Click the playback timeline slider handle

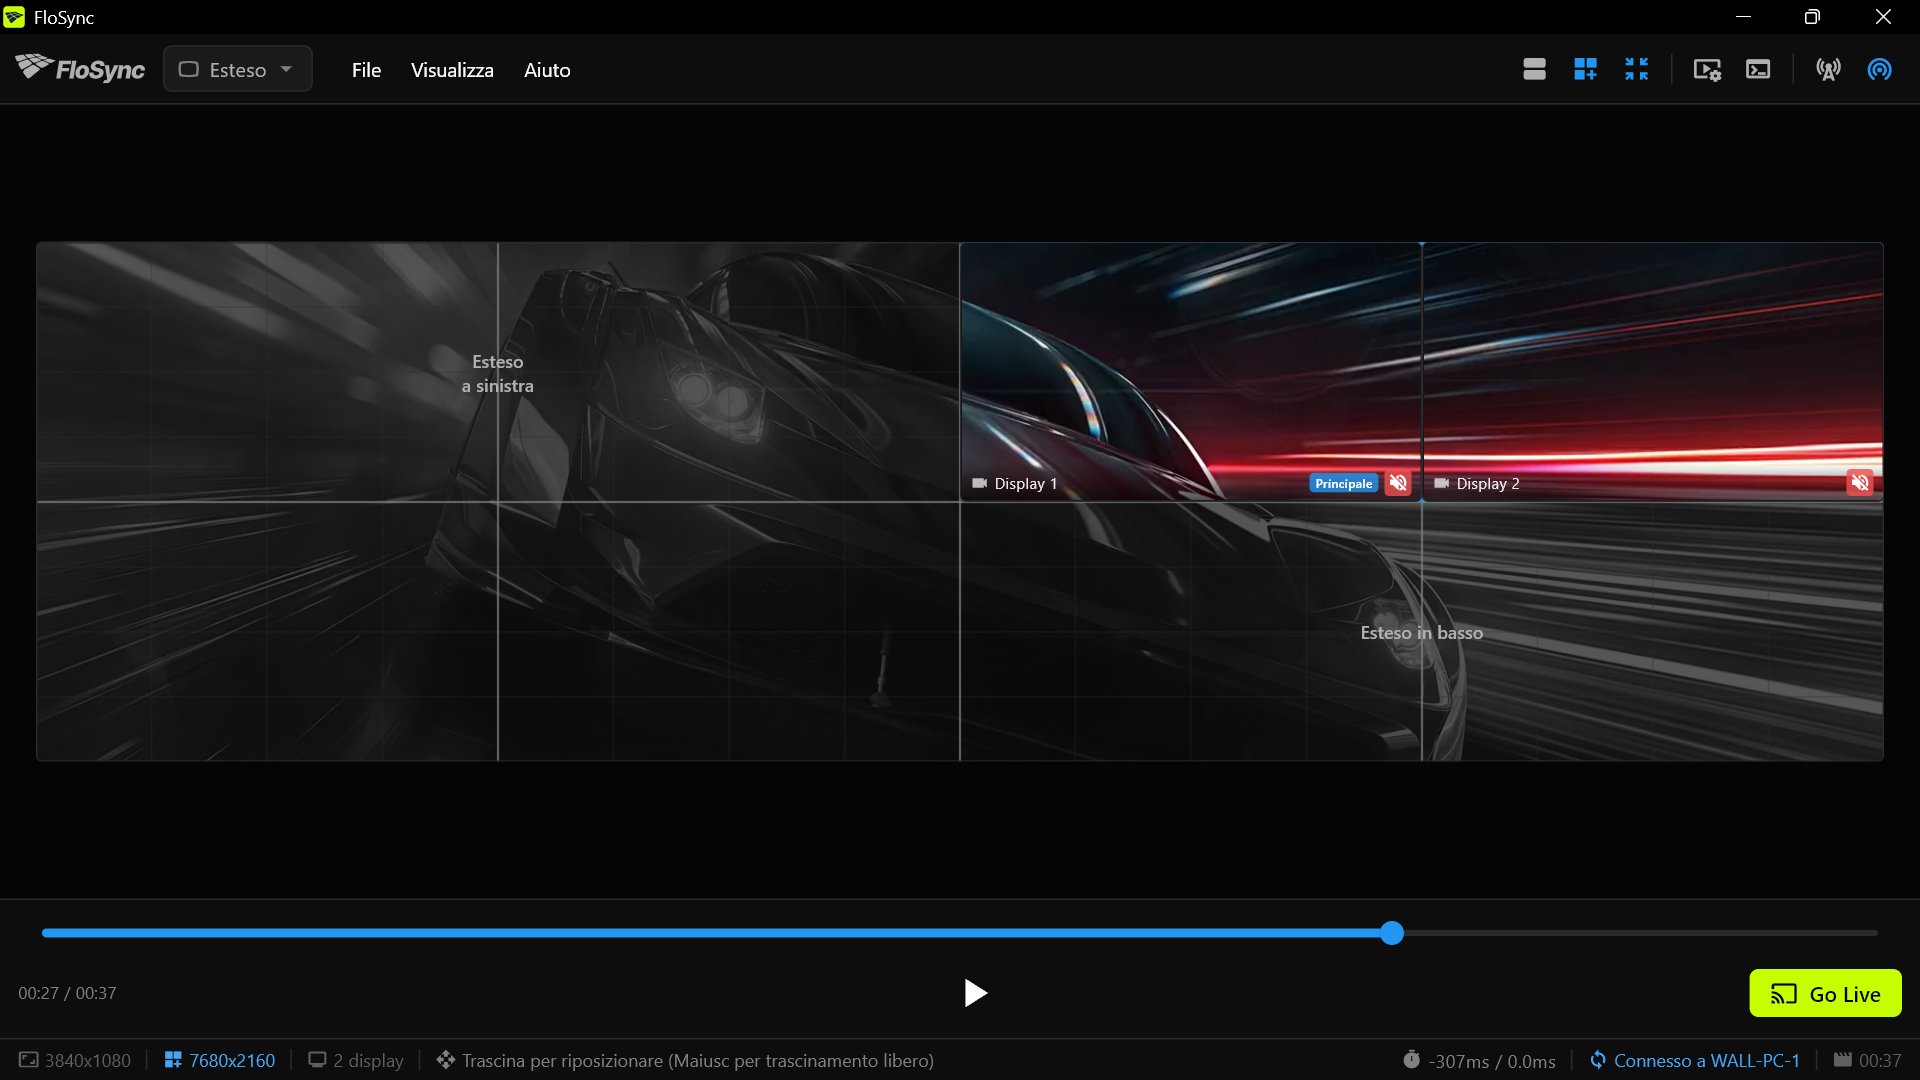1392,933
